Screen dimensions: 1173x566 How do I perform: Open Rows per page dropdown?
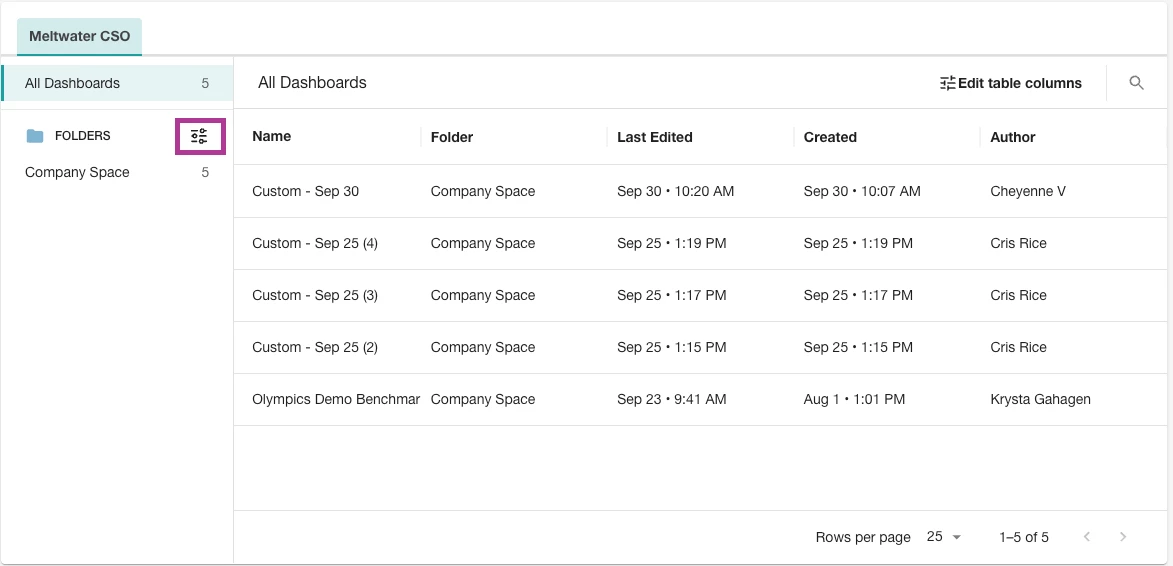pos(943,537)
